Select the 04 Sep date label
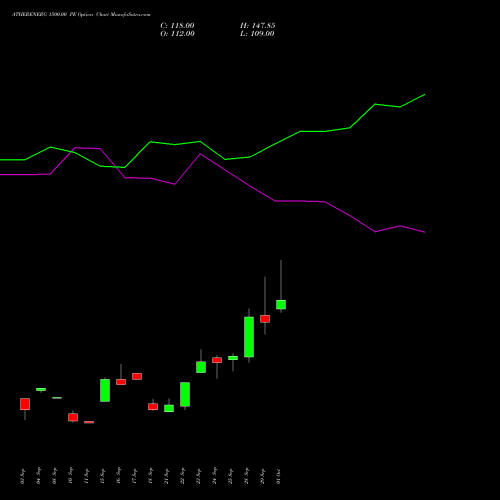 pos(38,476)
